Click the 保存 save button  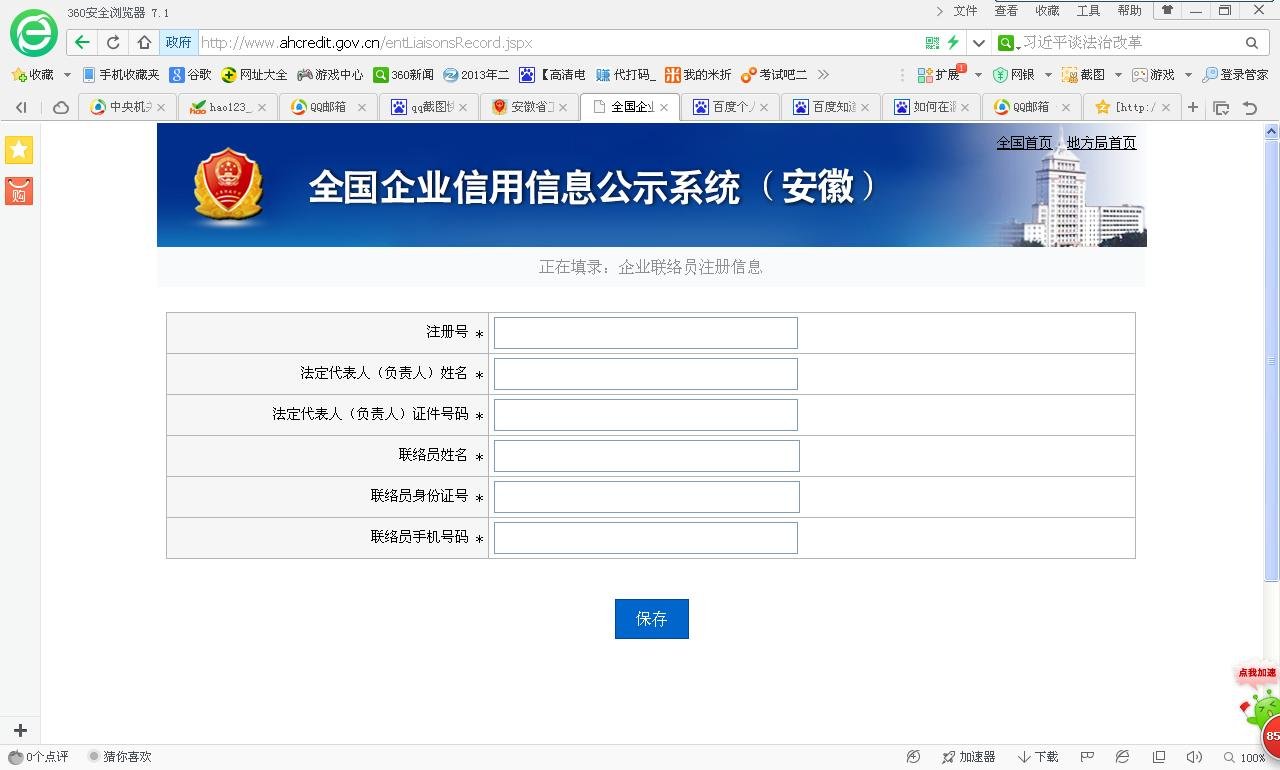tap(651, 618)
